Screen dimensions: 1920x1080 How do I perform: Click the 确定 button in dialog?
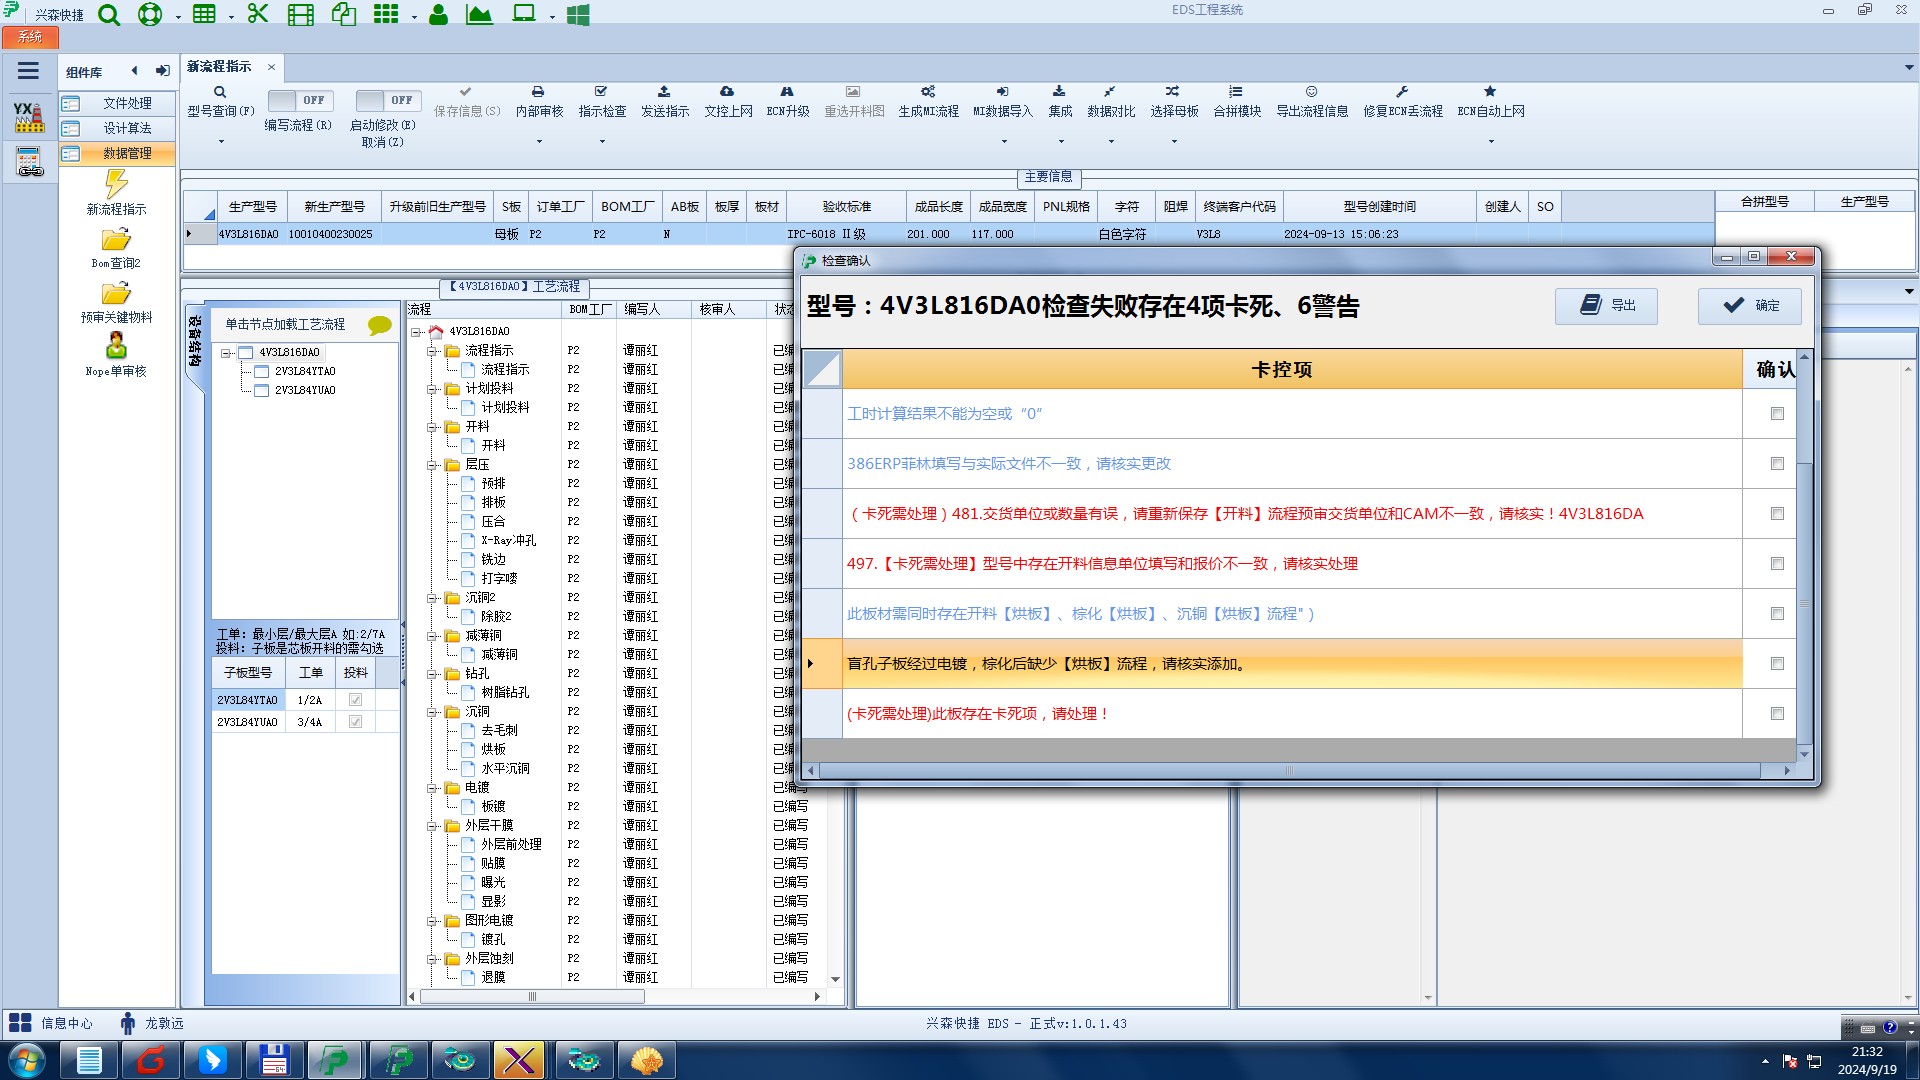(1750, 306)
